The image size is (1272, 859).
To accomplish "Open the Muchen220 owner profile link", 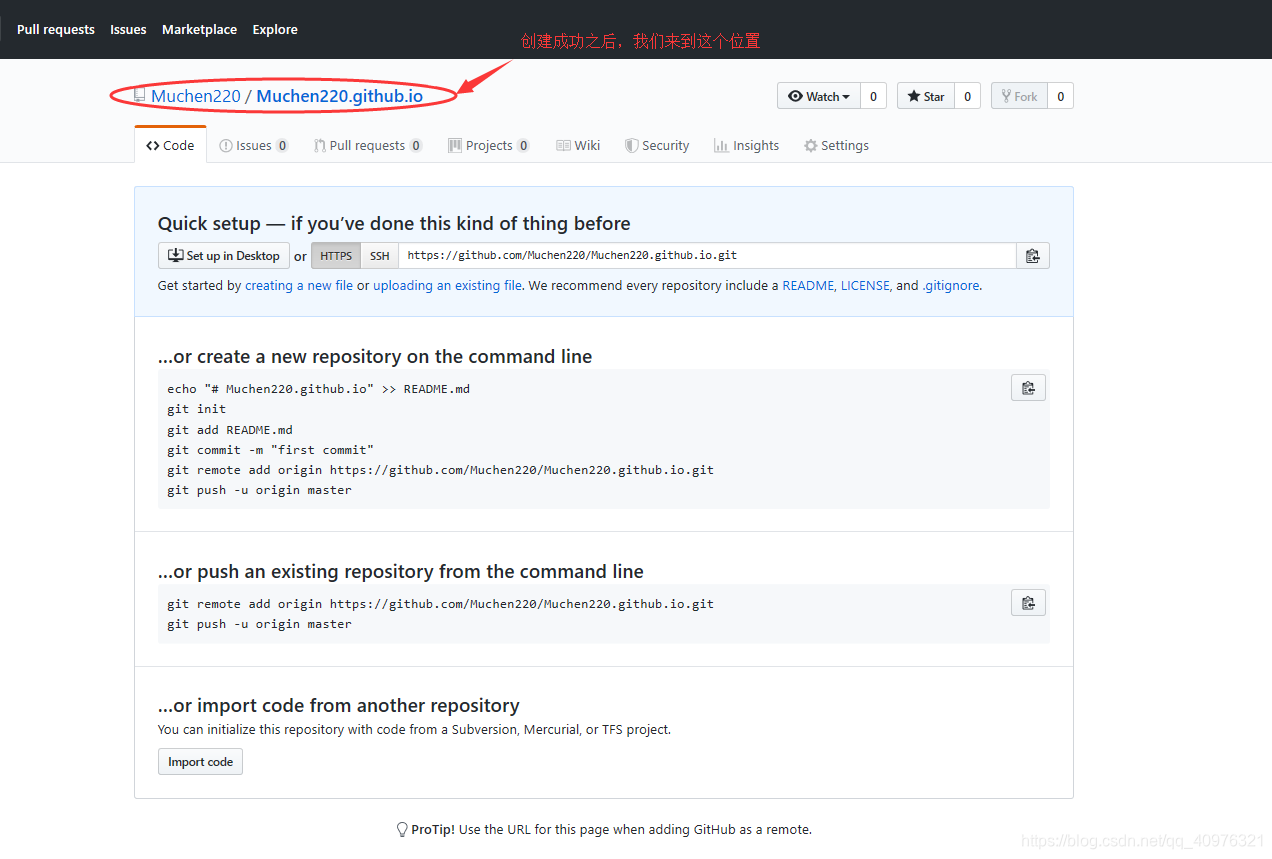I will (196, 96).
